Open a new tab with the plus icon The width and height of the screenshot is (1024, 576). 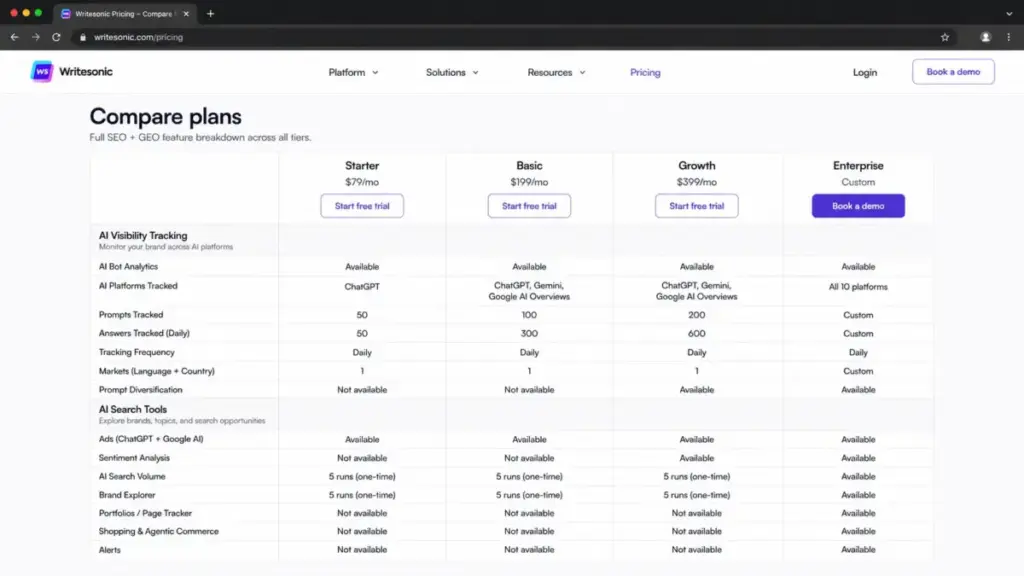click(210, 14)
